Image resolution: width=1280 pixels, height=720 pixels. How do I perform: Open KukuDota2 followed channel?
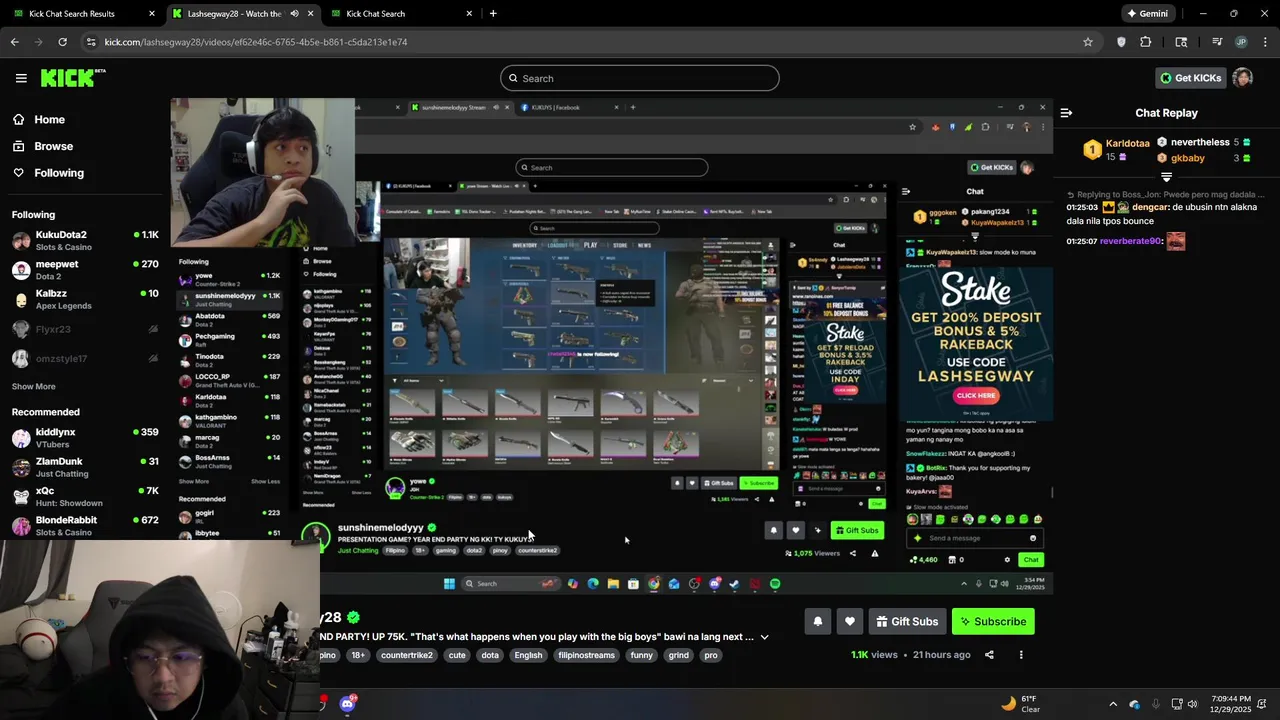coord(85,240)
